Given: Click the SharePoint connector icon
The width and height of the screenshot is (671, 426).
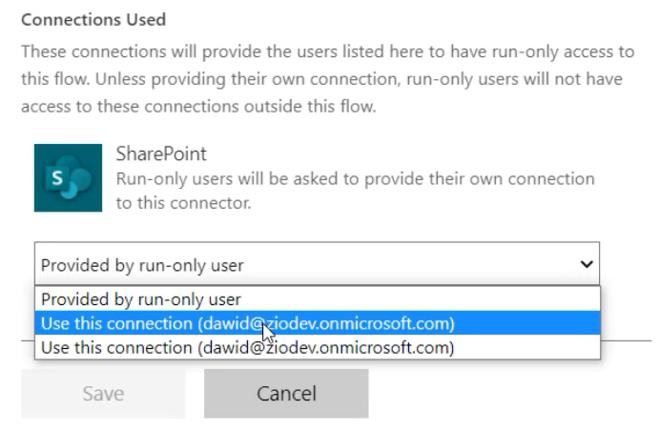Looking at the screenshot, I should [x=68, y=178].
